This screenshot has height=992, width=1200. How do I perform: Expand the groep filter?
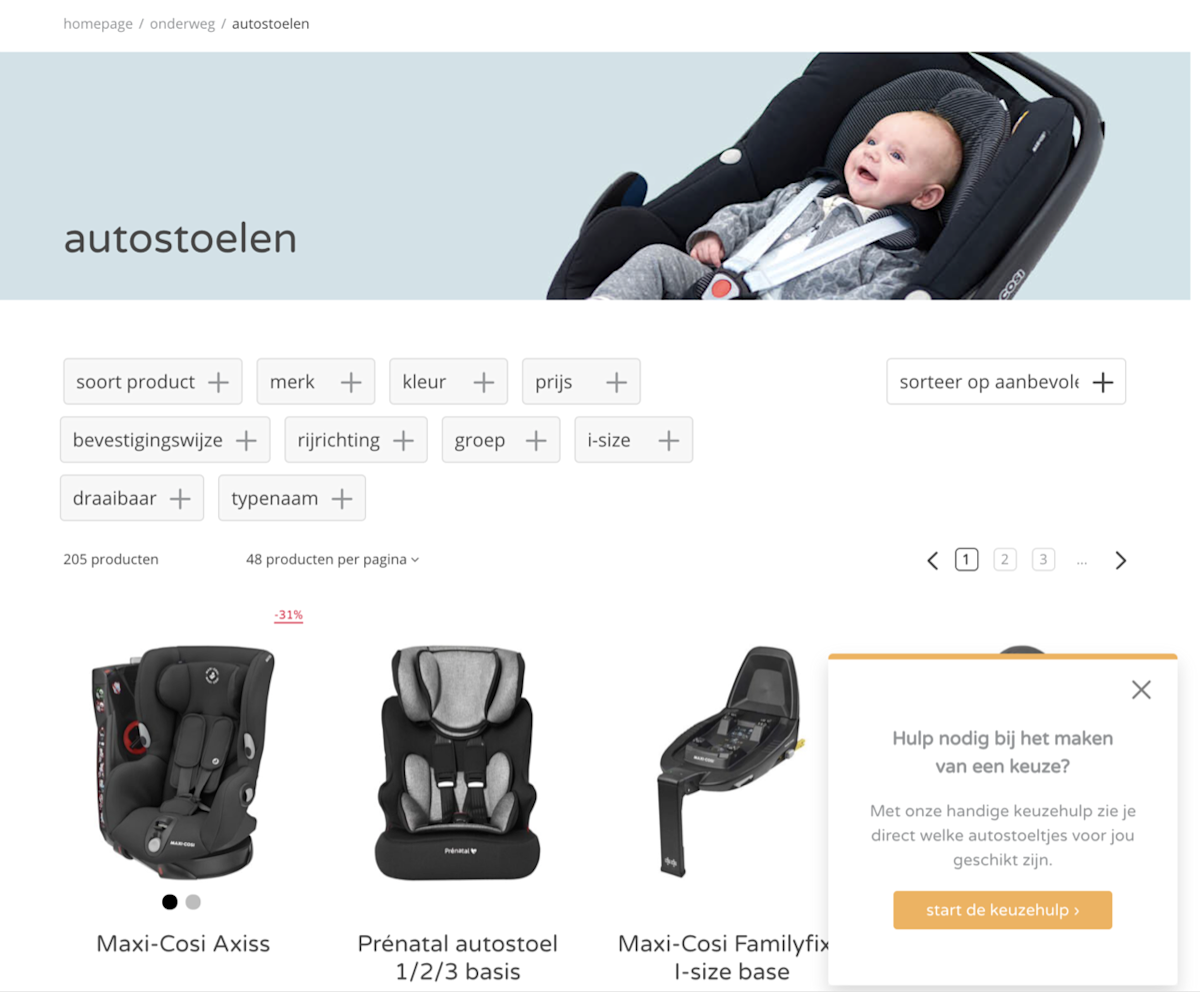[x=501, y=440]
